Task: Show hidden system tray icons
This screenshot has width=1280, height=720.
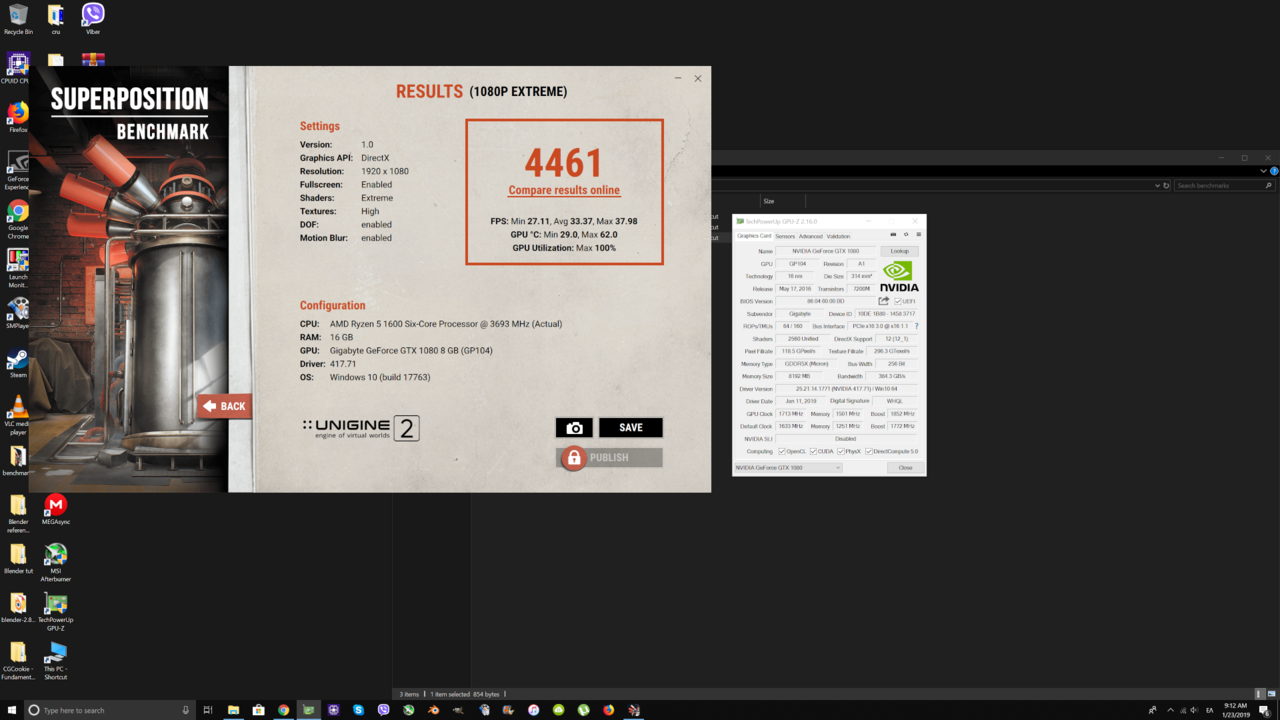Action: coord(1171,710)
